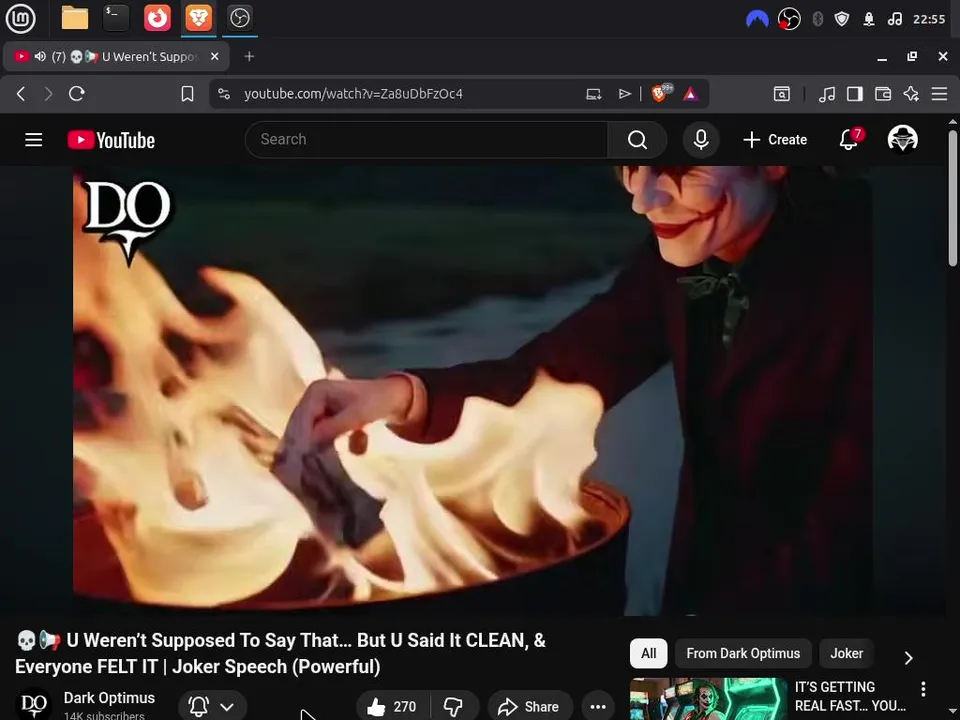Viewport: 960px width, 720px height.
Task: Open the Linux Mint start menu
Action: (20, 18)
